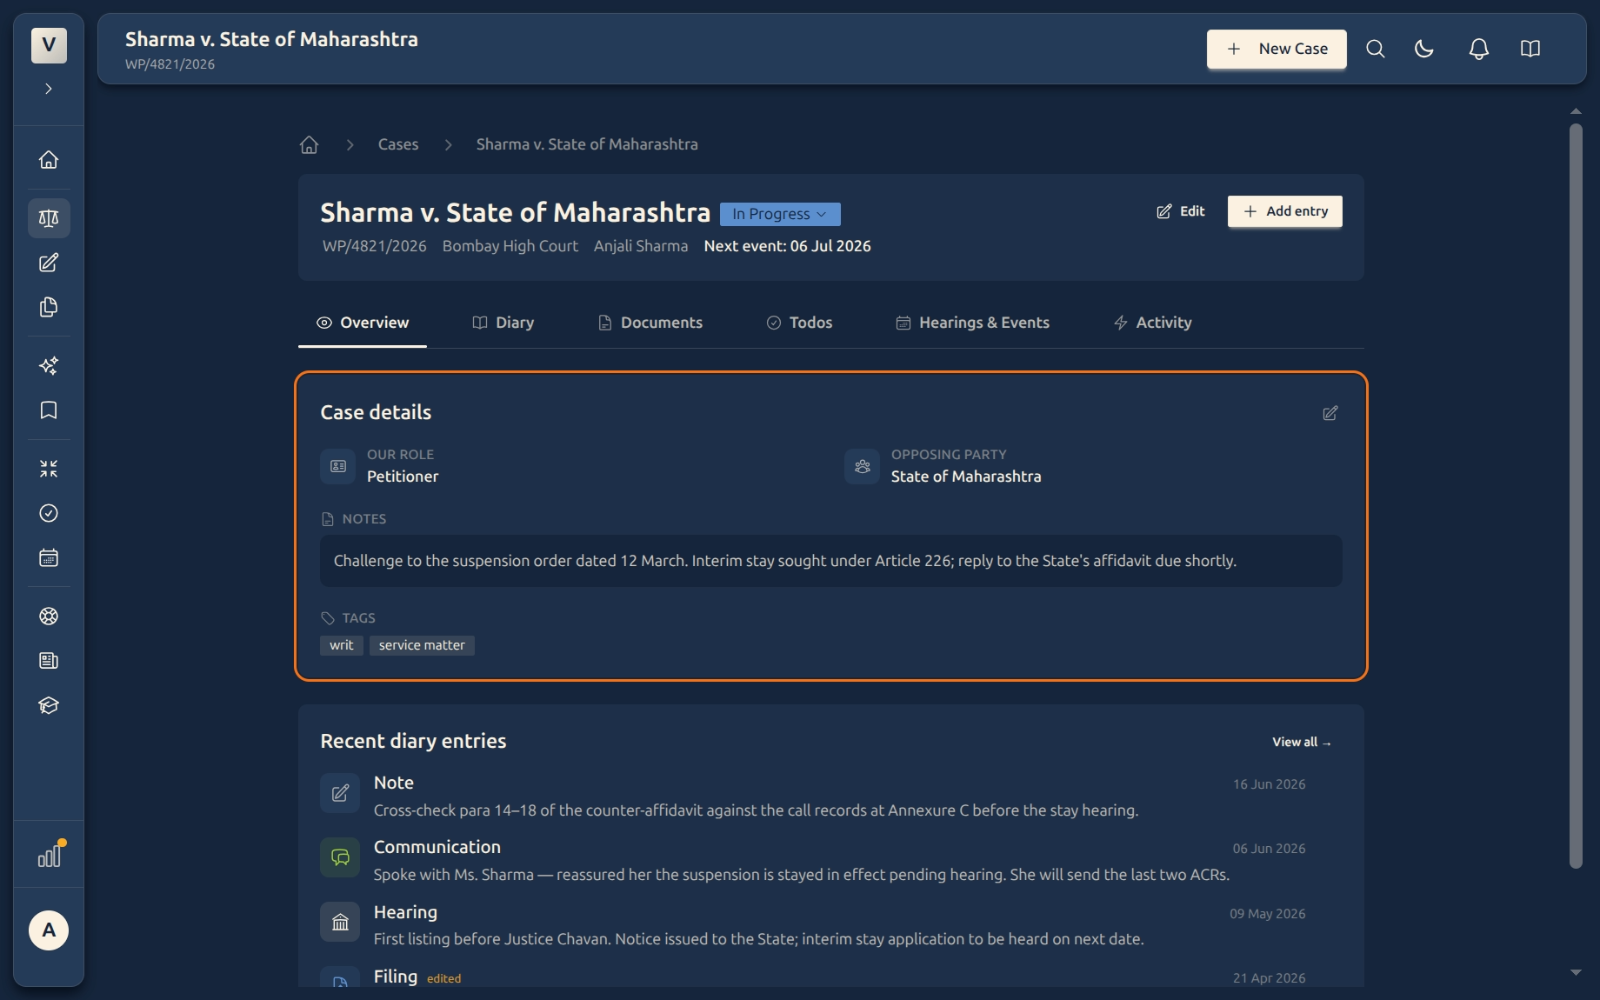Image resolution: width=1600 pixels, height=1000 pixels.
Task: Click 'Bombay High Court' text
Action: (x=510, y=246)
